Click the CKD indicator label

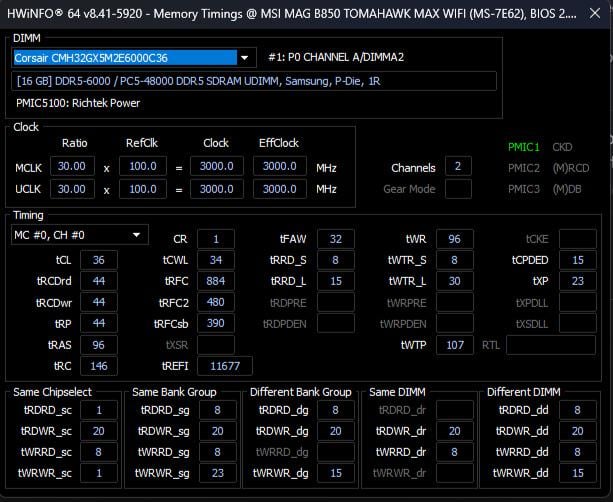point(563,147)
